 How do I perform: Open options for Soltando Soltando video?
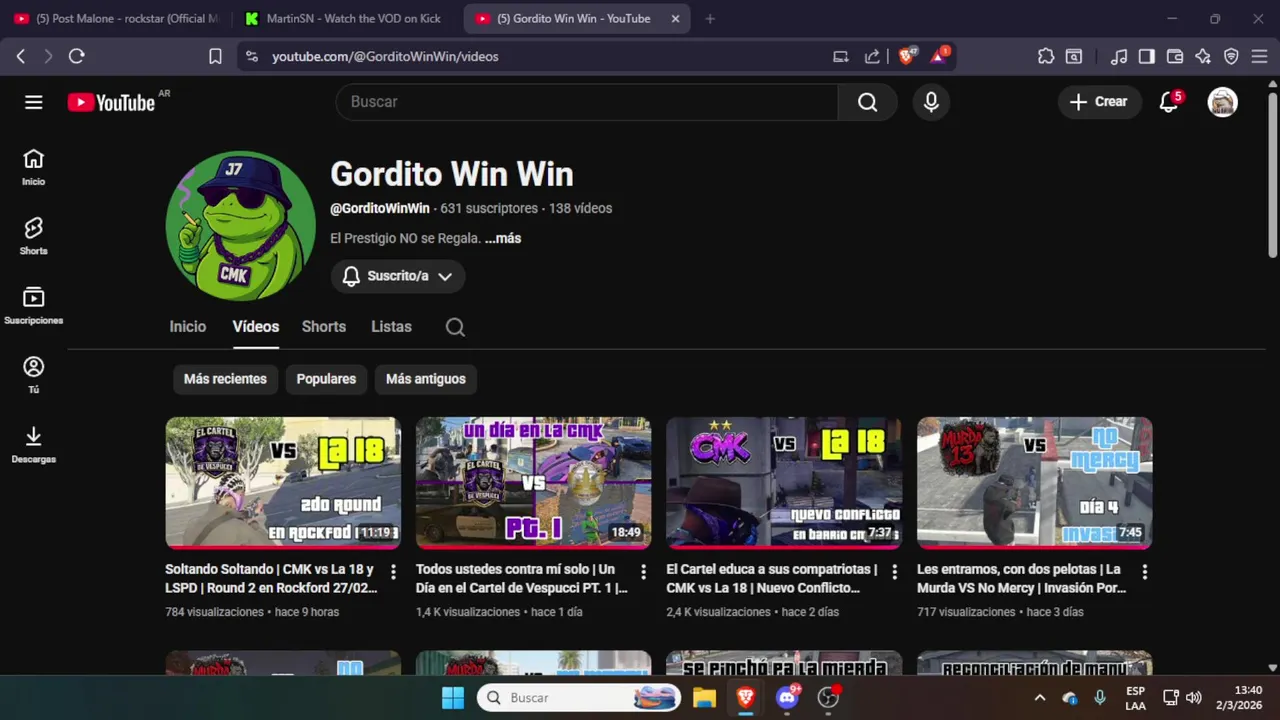pos(393,572)
